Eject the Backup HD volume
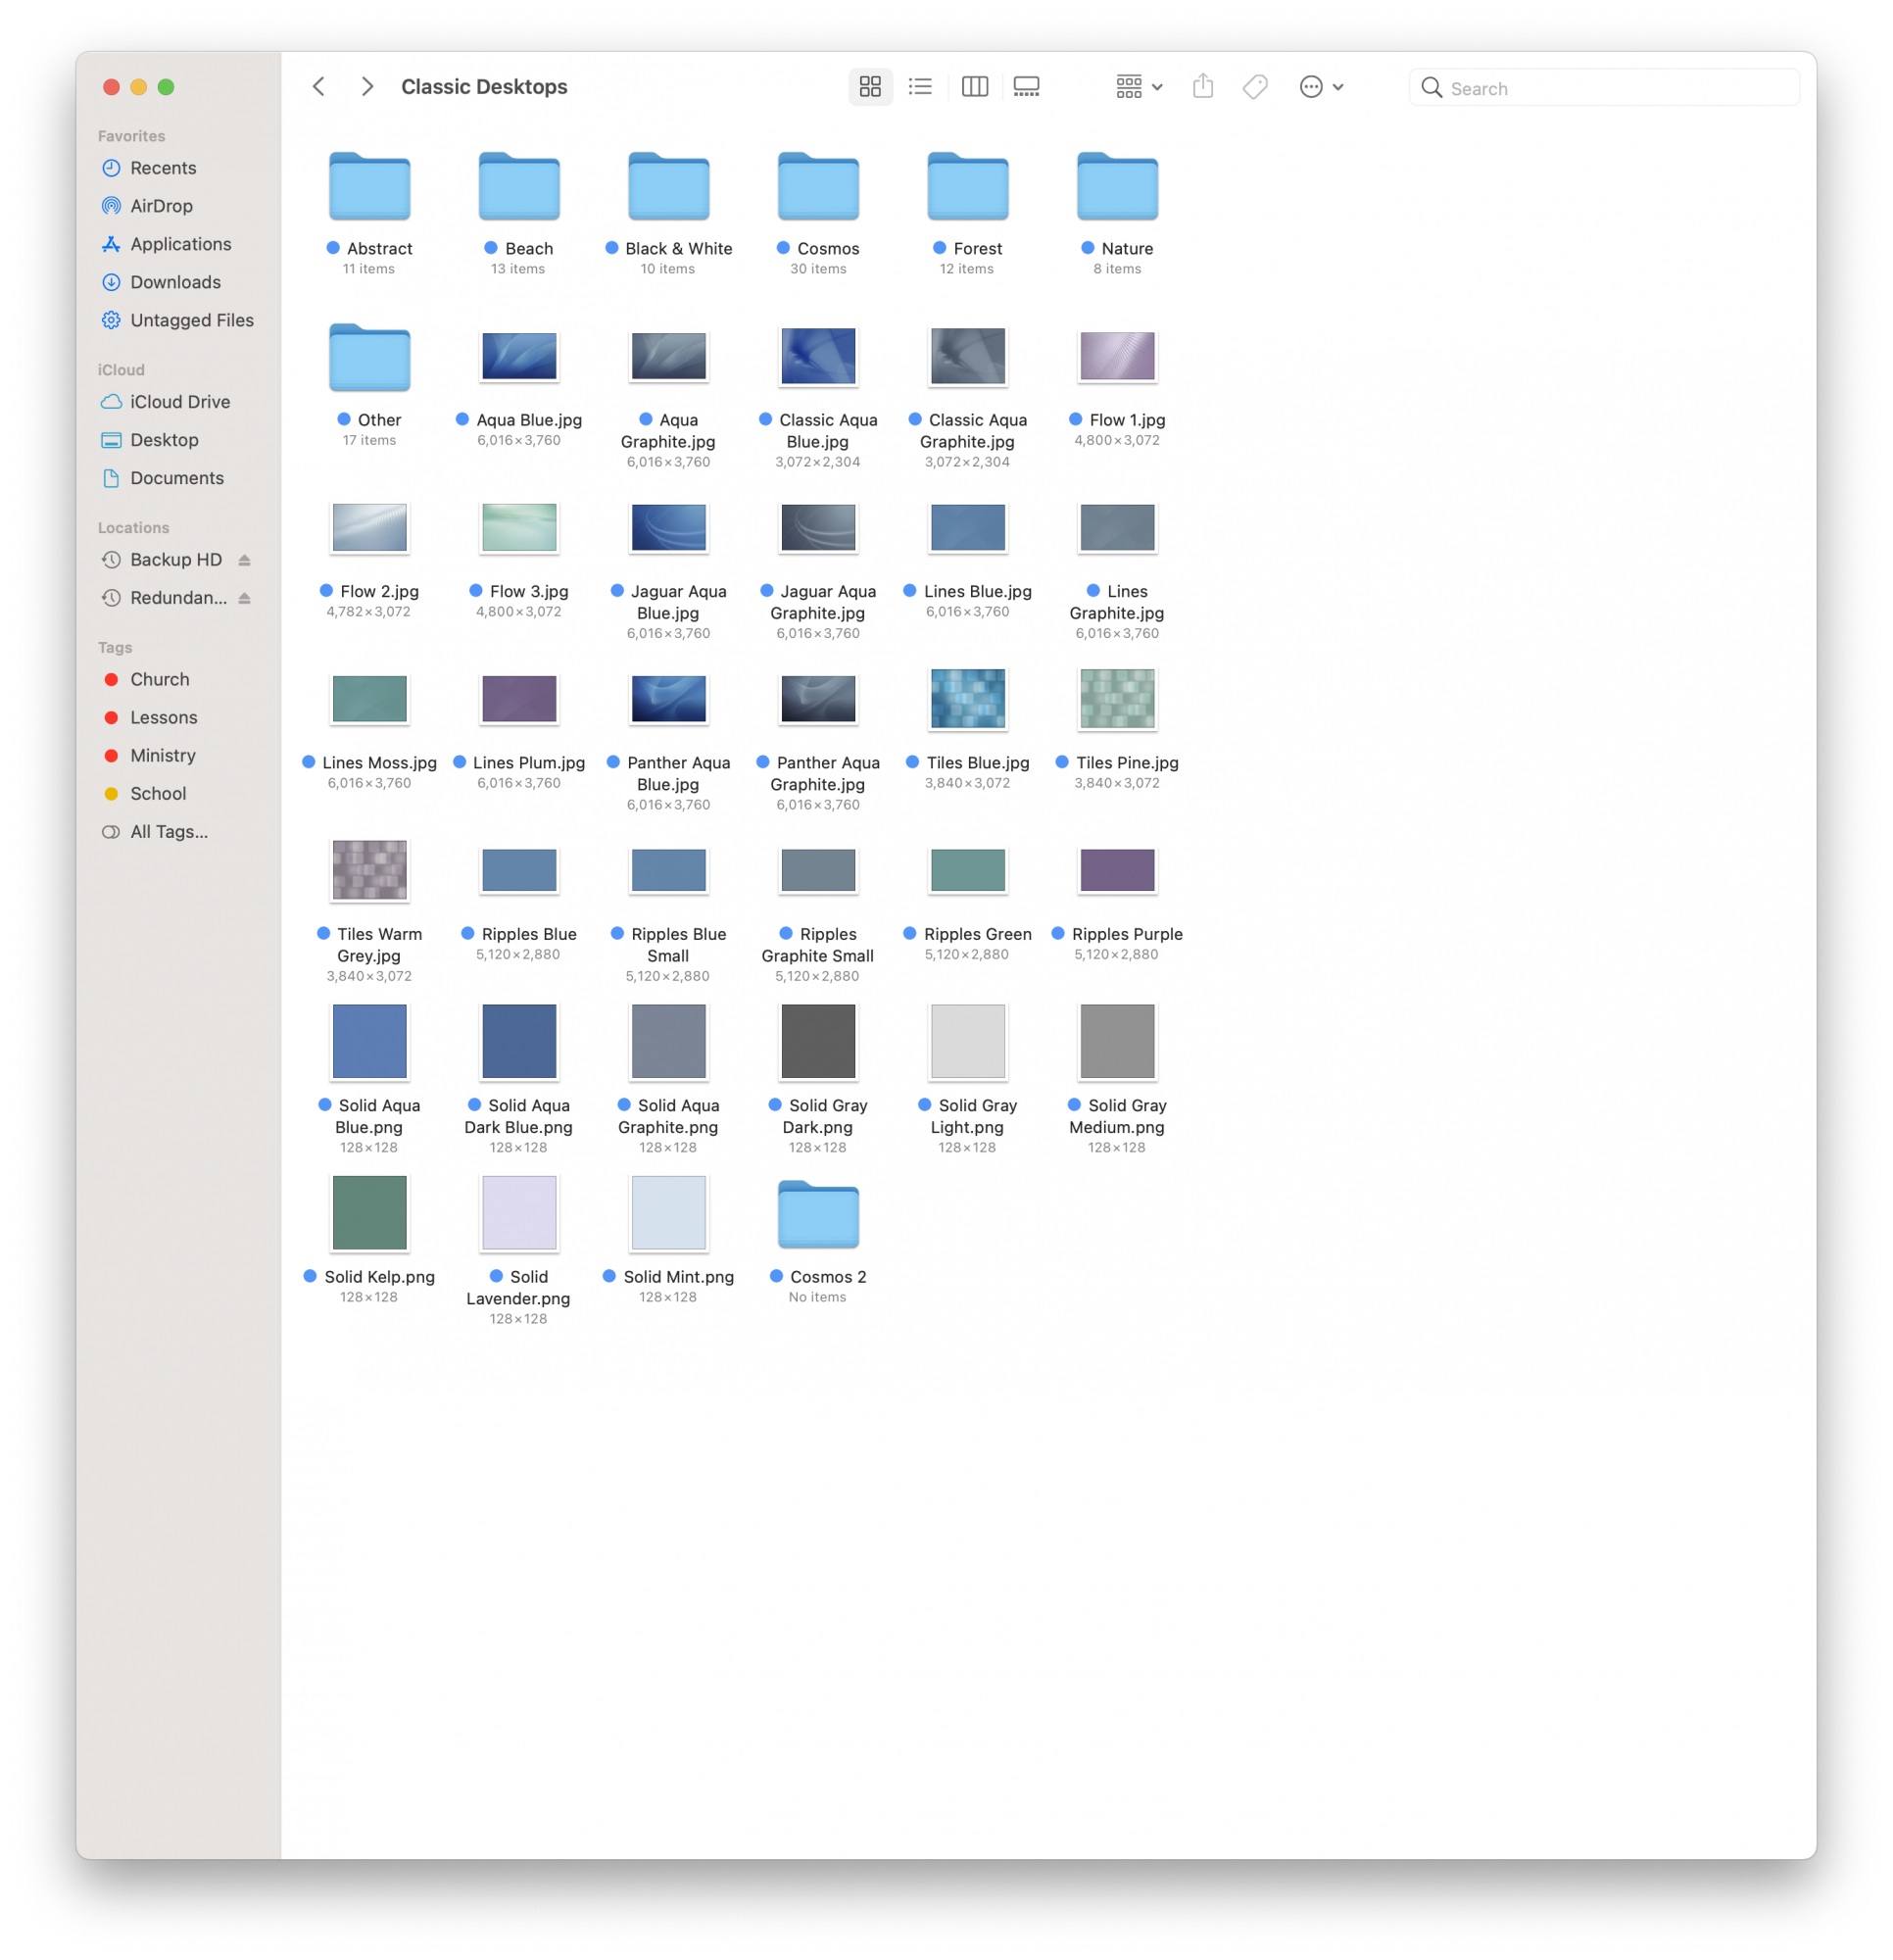 coord(244,560)
